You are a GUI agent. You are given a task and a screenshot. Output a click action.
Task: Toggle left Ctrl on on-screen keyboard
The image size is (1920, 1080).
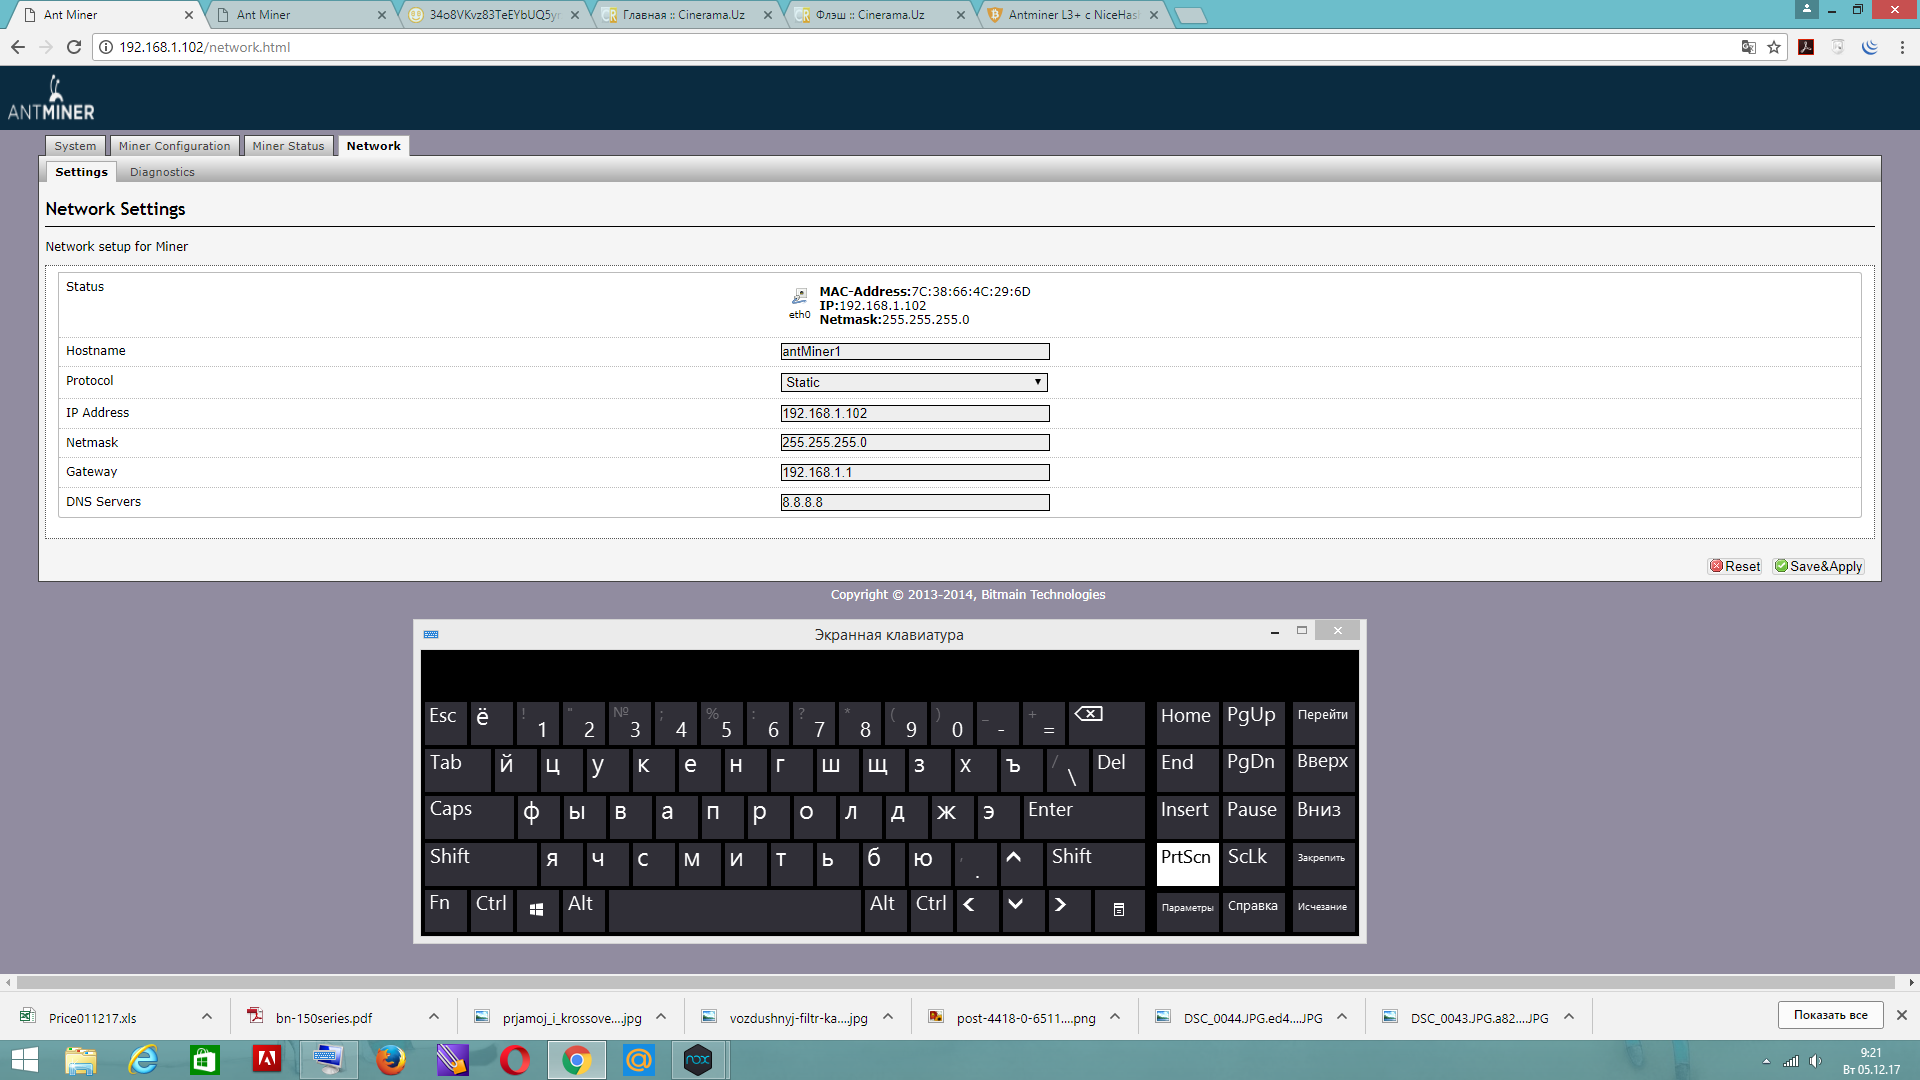(491, 910)
